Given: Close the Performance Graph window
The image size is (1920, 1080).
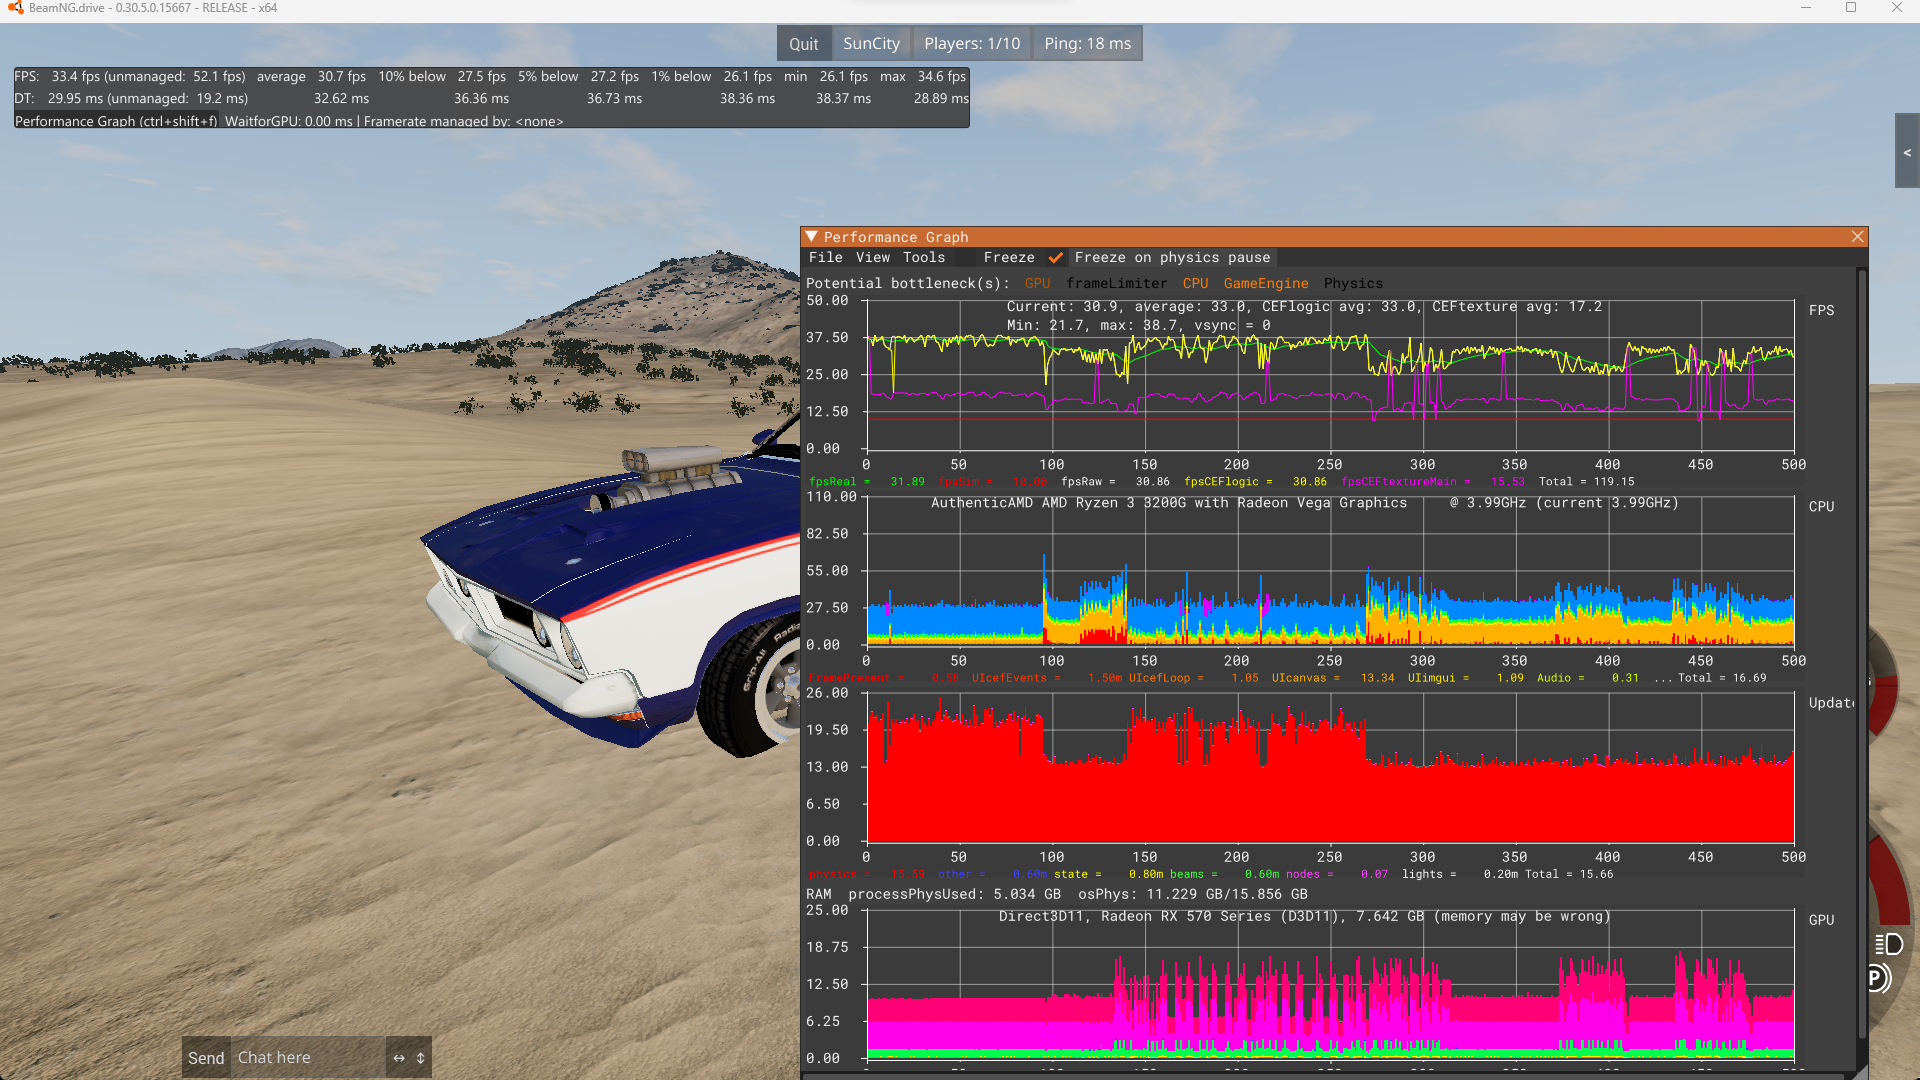Looking at the screenshot, I should click(1857, 237).
